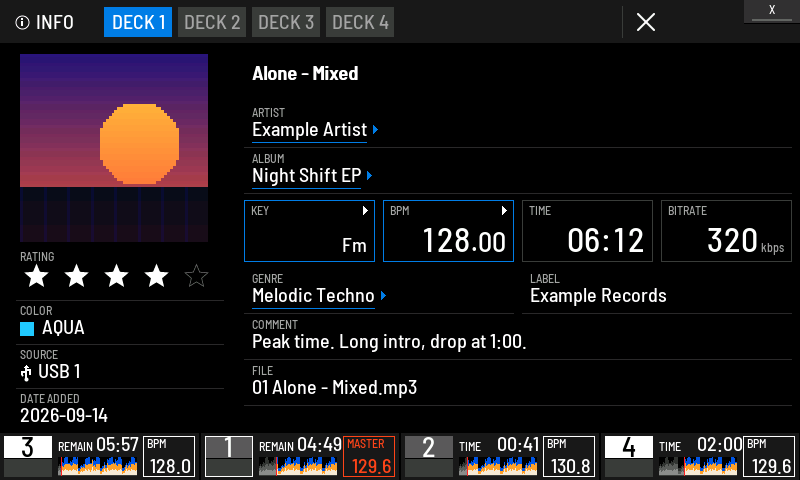Open the Night Shift EP album link
This screenshot has height=480, width=800.
[x=306, y=175]
